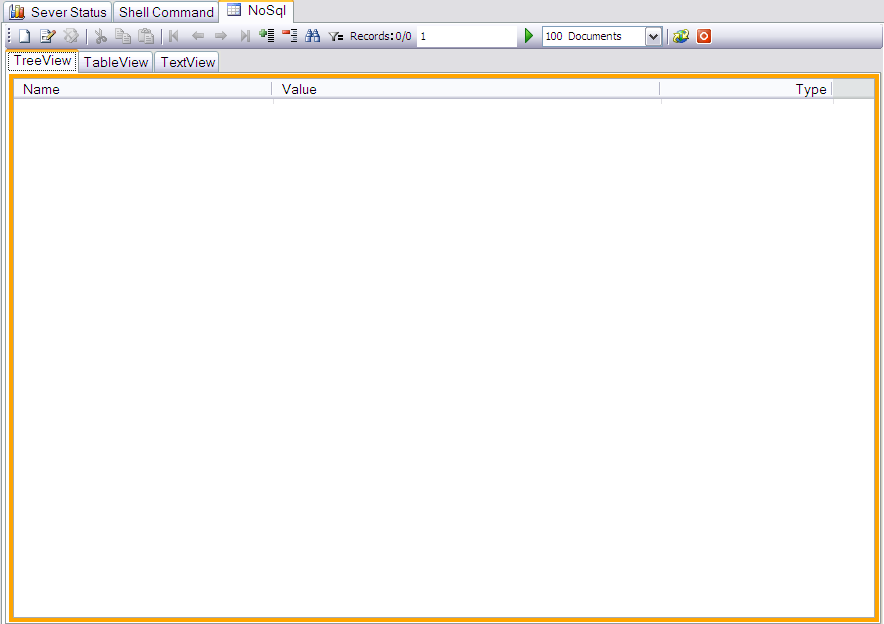Go to last record arrow
The image size is (884, 624).
click(x=245, y=36)
